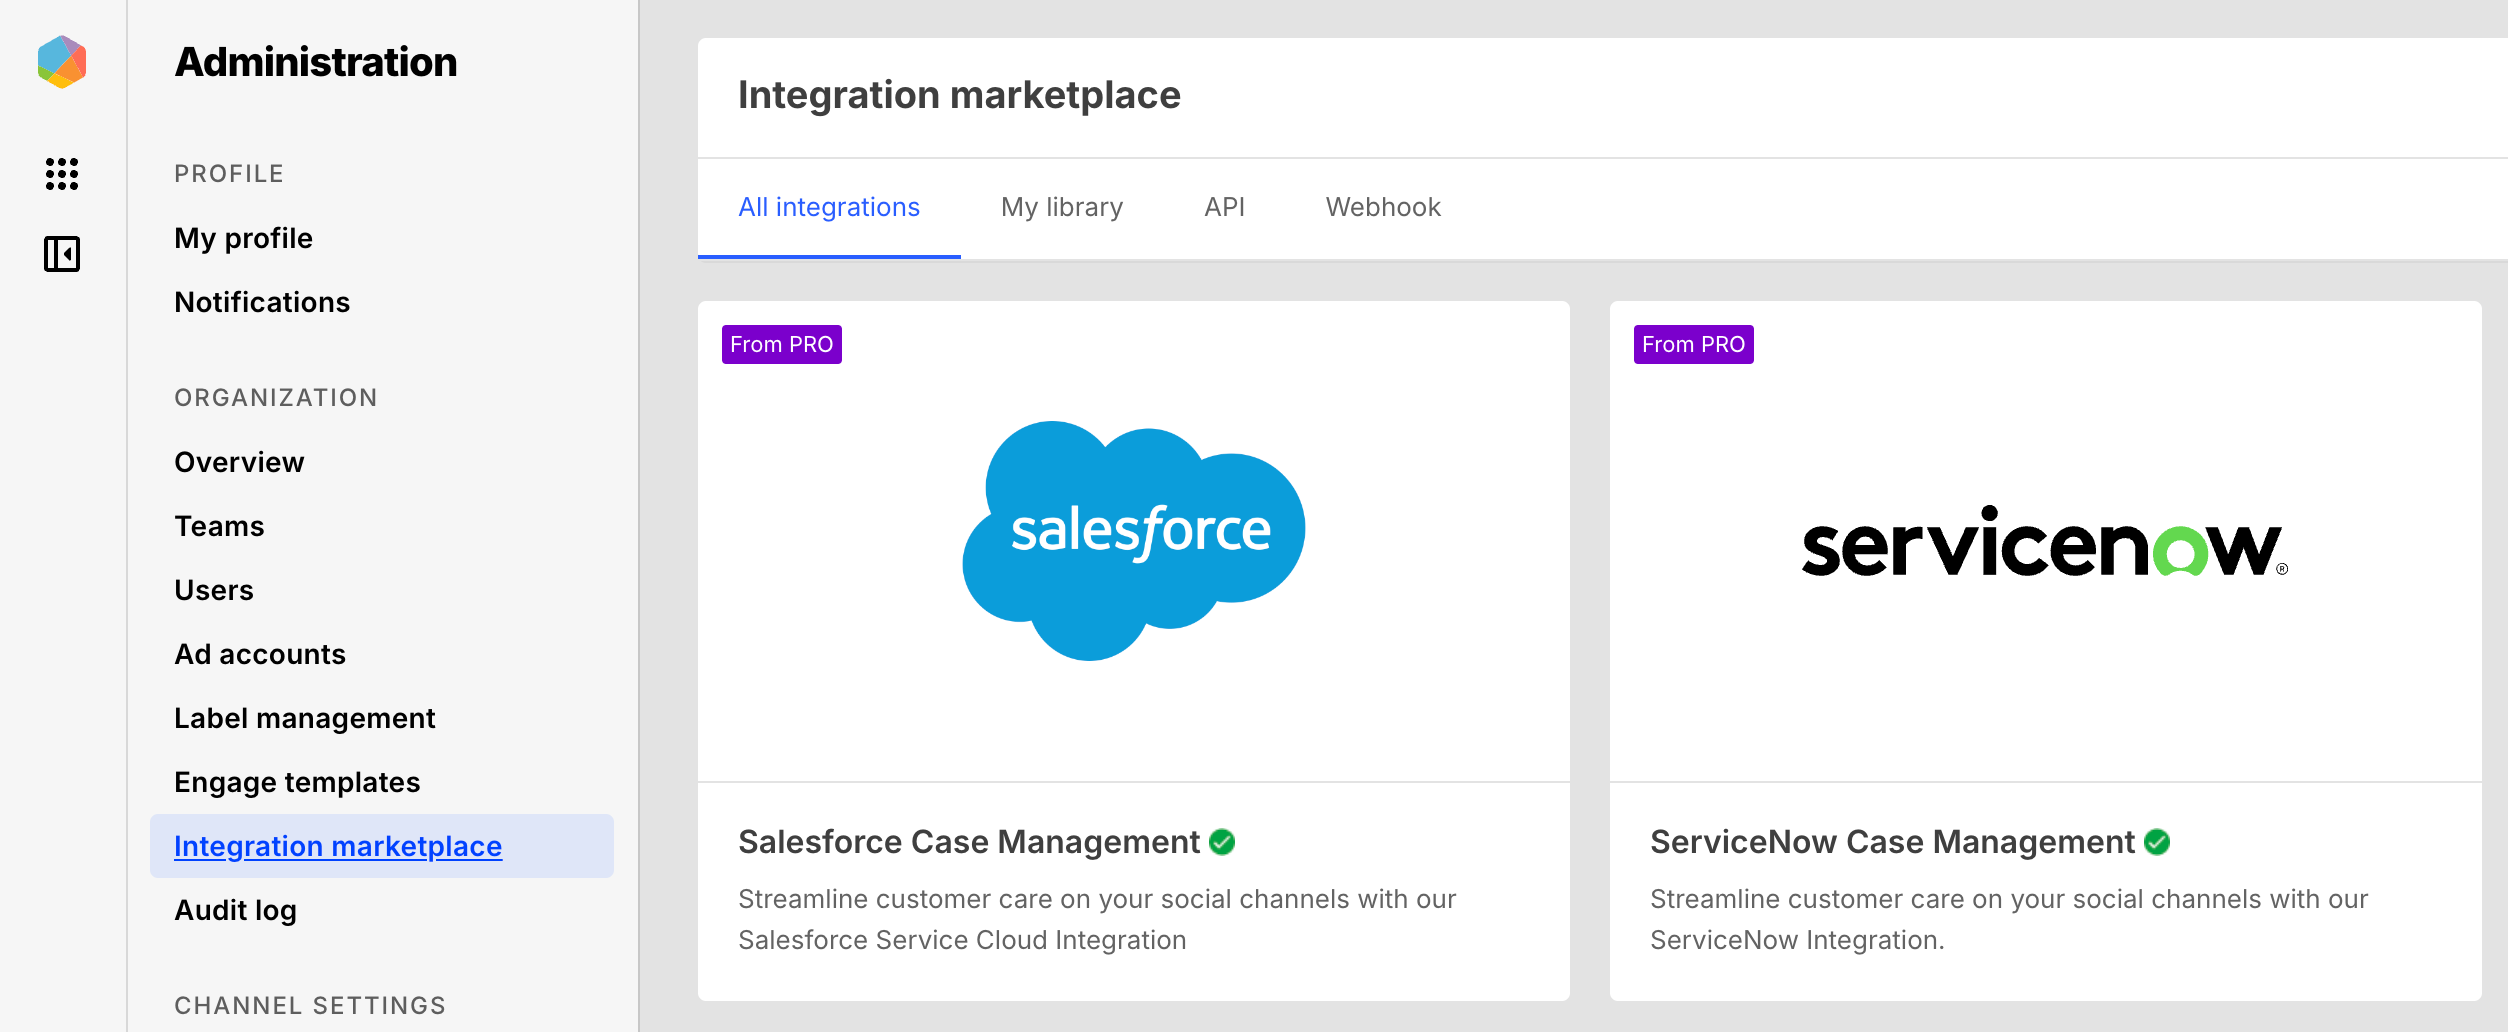Screen dimensions: 2508x1032
Task: Click Salesforce Case Management title
Action: click(969, 842)
